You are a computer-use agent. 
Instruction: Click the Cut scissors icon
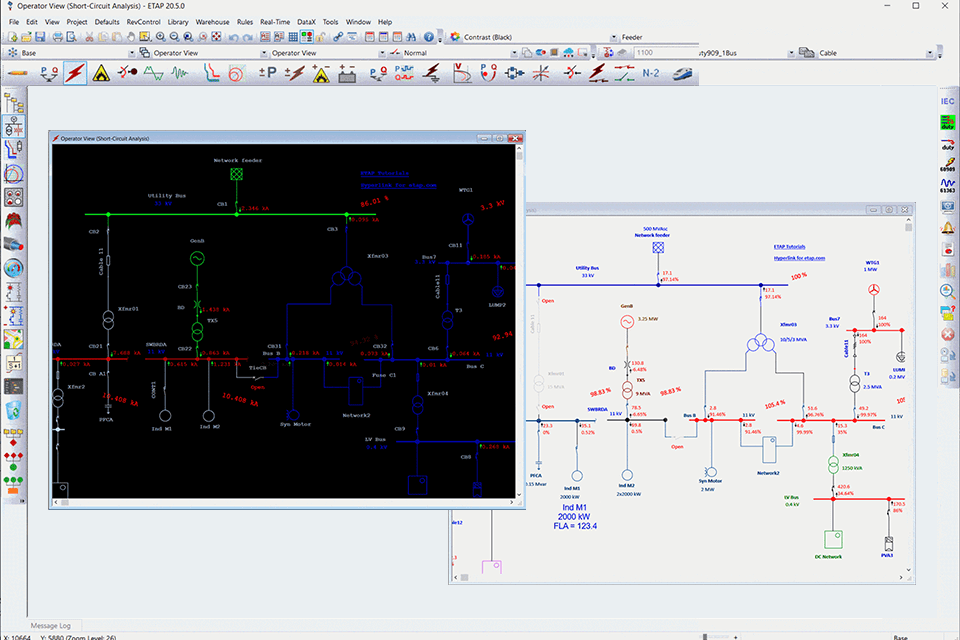pos(89,37)
